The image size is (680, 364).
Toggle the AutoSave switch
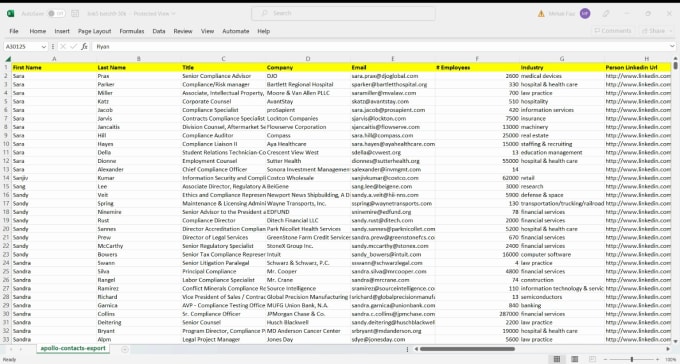pyautogui.click(x=56, y=14)
